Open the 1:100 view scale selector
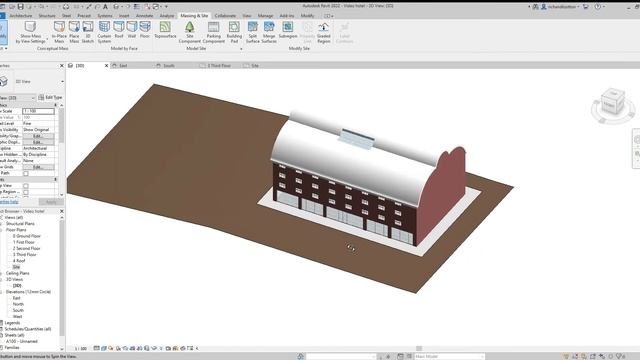The image size is (640, 360). coord(81,349)
